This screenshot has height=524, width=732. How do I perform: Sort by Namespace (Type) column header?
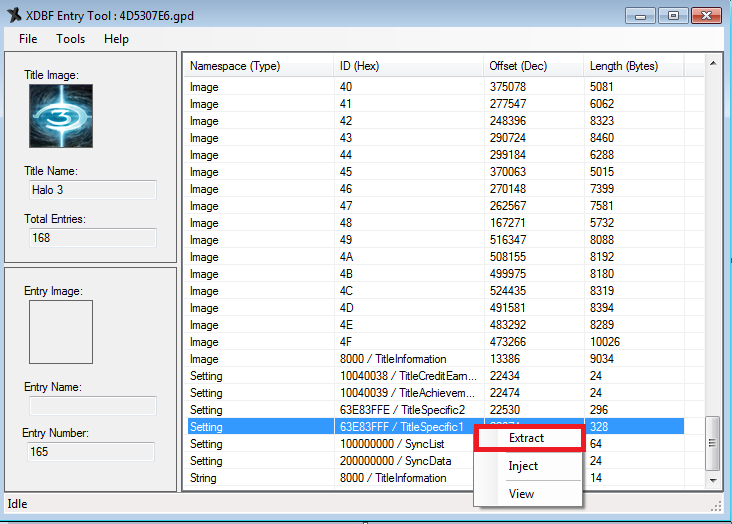pyautogui.click(x=258, y=66)
